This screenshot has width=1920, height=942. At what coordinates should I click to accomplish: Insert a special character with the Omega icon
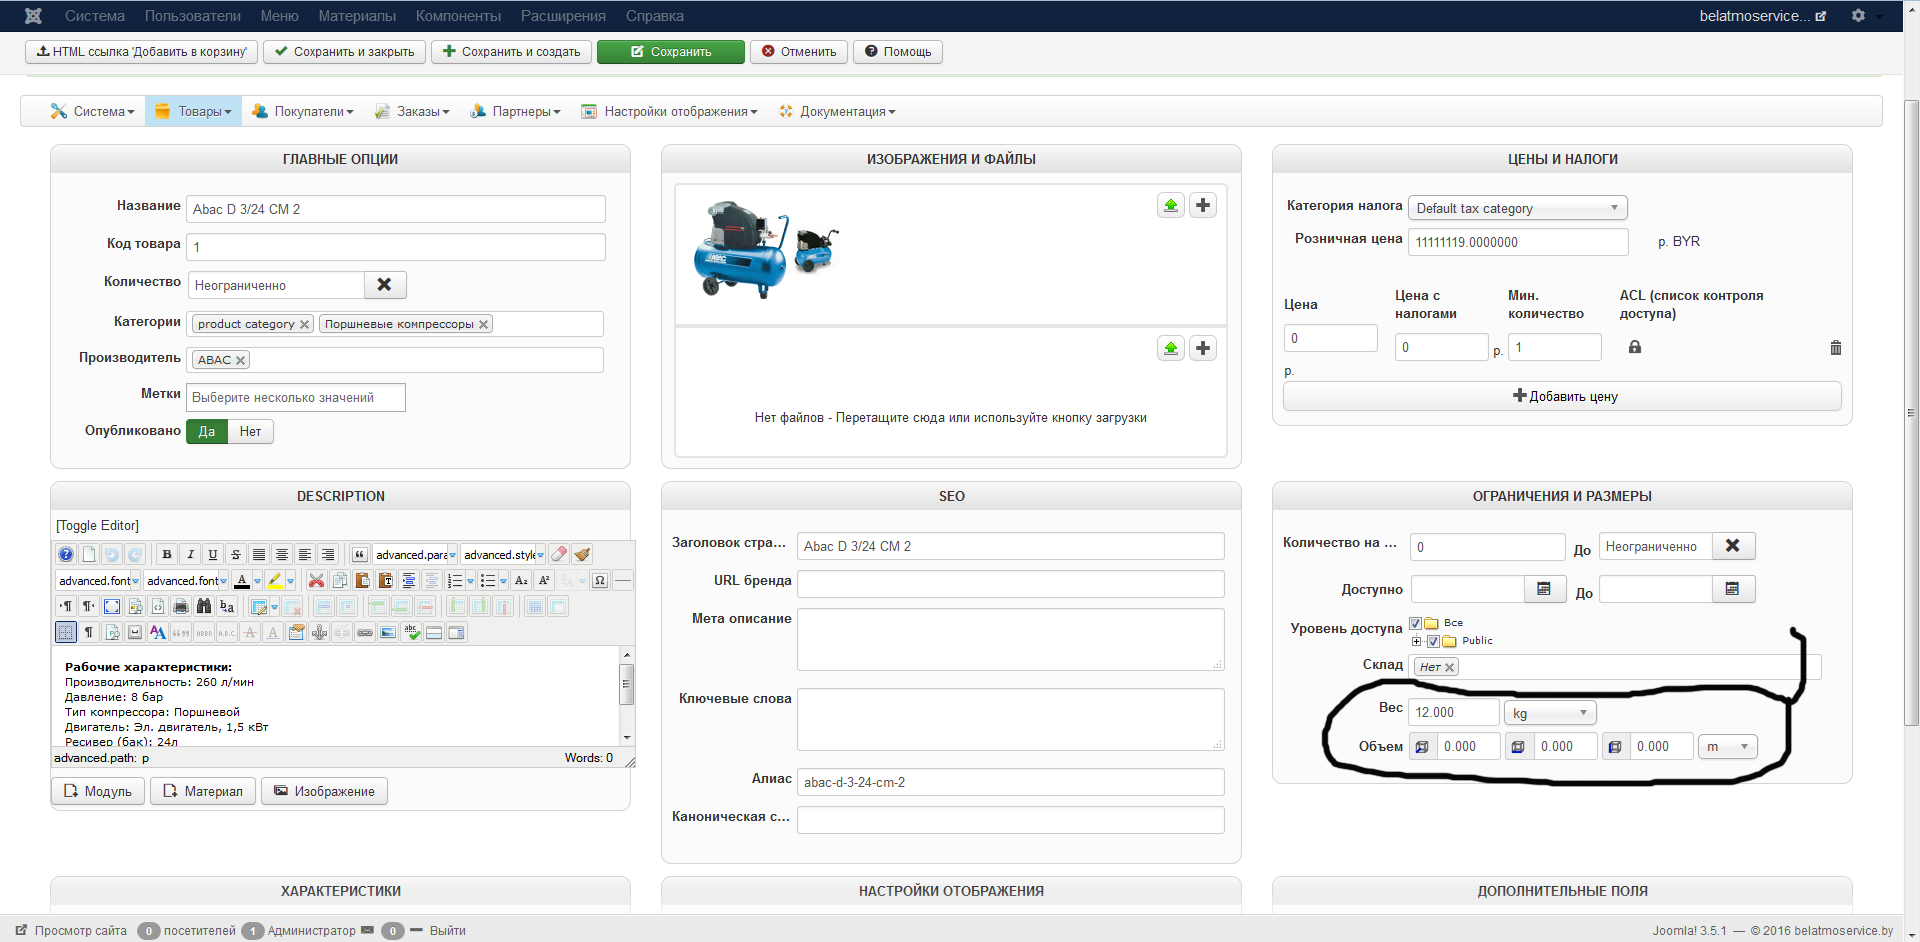600,581
